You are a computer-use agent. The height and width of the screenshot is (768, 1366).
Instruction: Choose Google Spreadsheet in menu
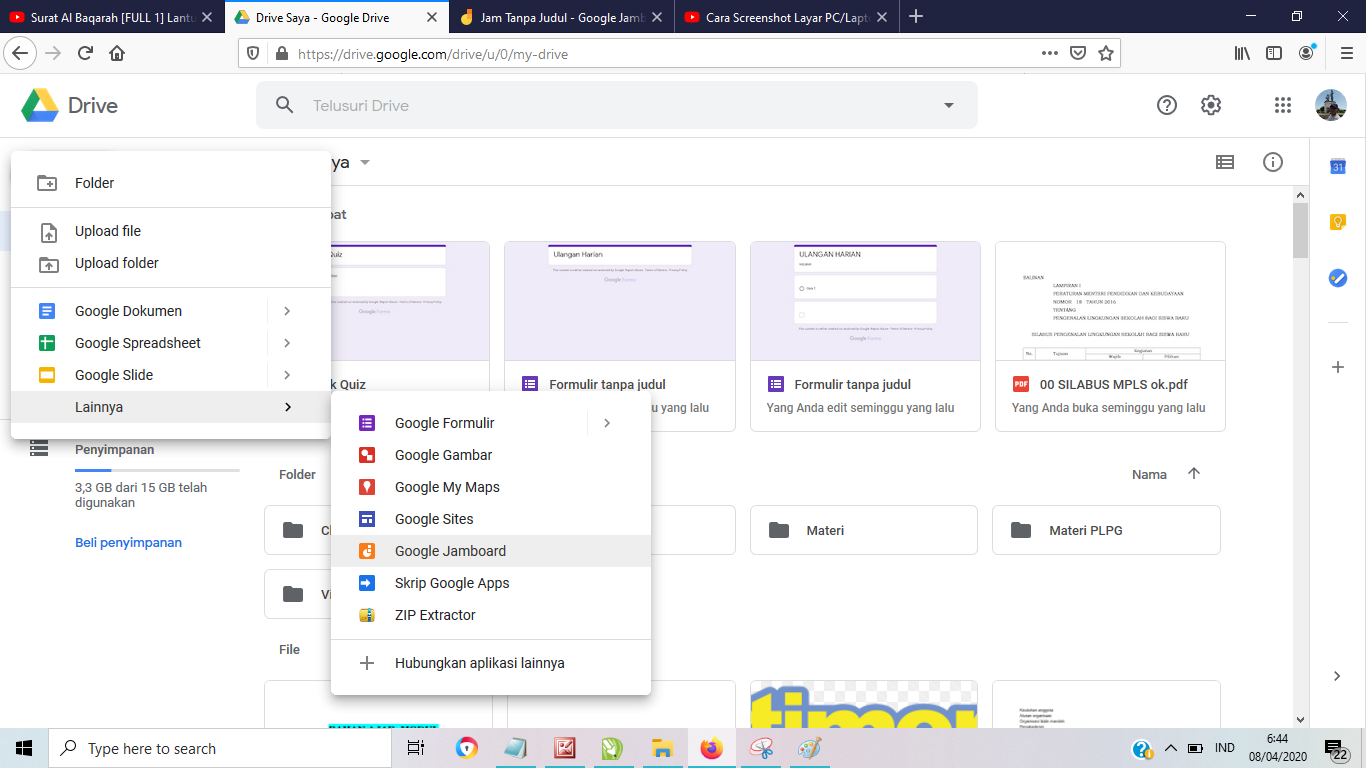tap(139, 343)
